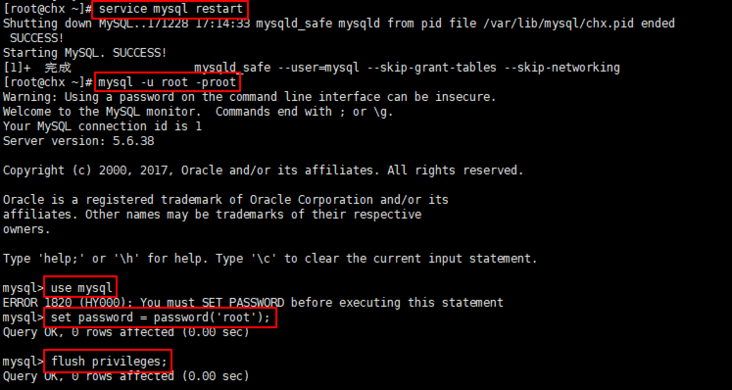Click the 'Starting MySQL. SUCCESS!' line
The width and height of the screenshot is (732, 390).
coord(85,53)
